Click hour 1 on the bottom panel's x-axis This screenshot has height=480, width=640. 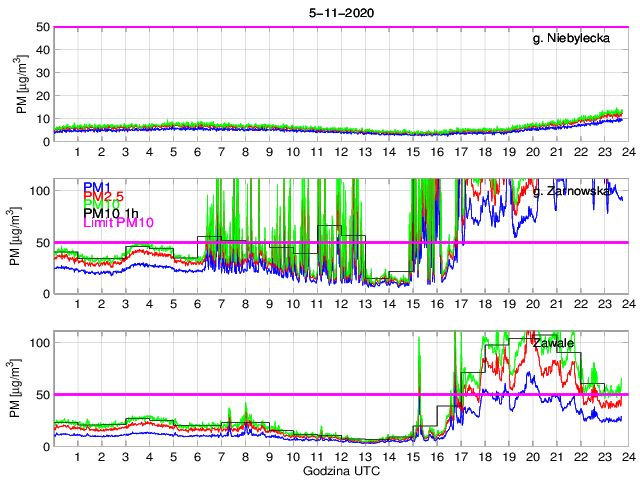[78, 457]
